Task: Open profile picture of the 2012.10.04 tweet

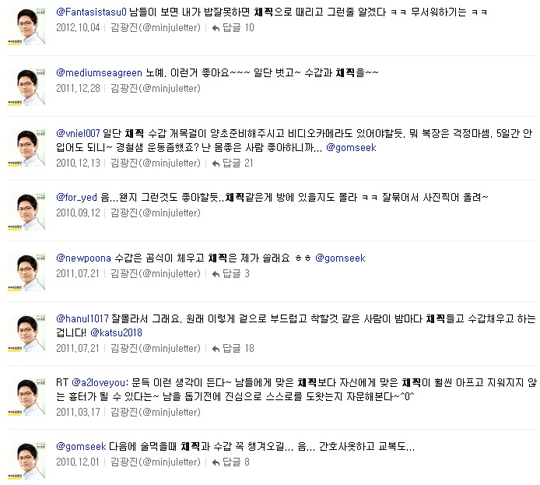Action: coord(27,27)
